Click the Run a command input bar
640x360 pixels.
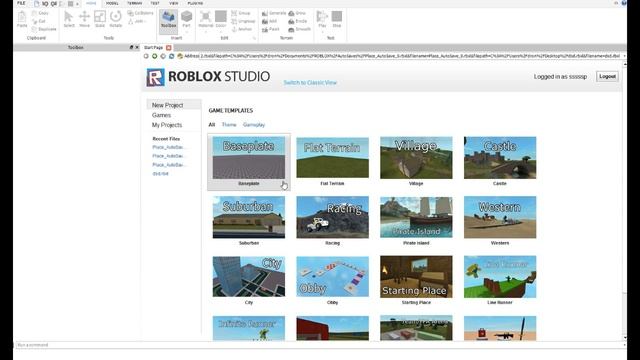320,345
